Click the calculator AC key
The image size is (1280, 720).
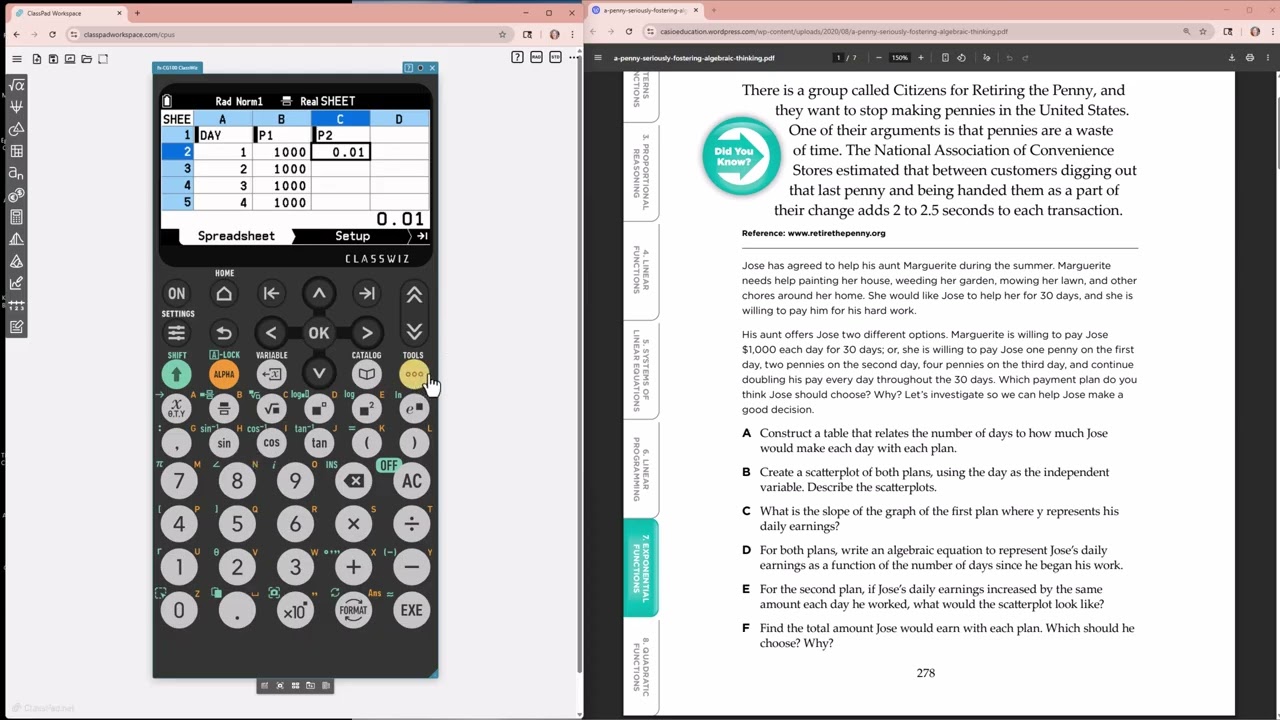(411, 481)
